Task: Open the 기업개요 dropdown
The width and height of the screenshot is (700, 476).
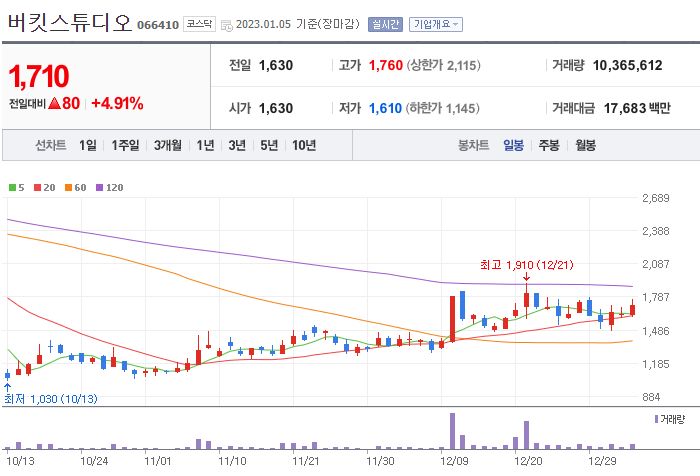Action: [436, 25]
